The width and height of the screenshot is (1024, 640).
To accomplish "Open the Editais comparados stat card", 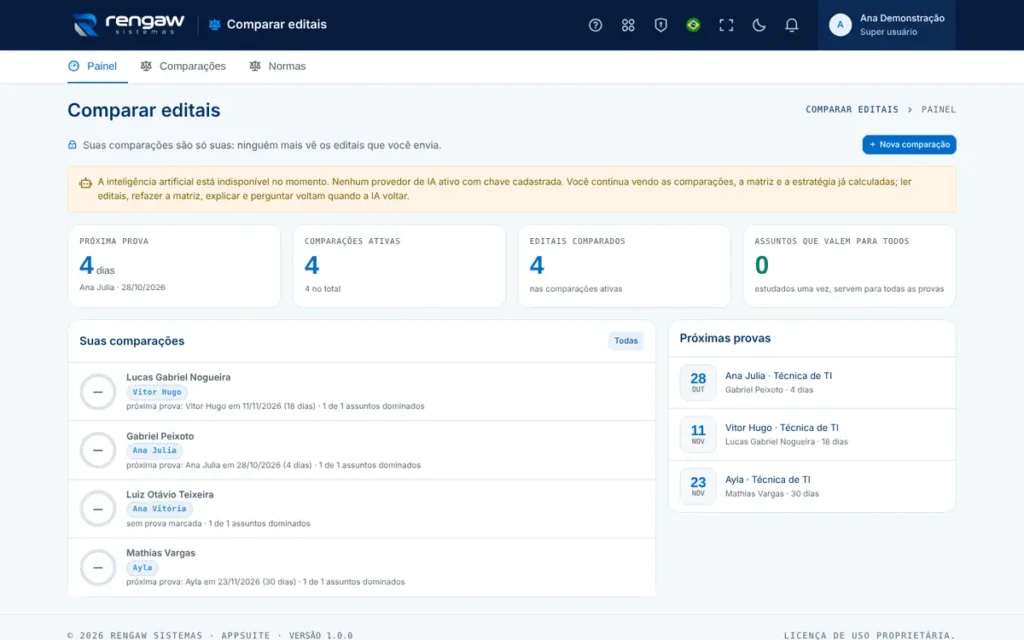I will coord(624,266).
